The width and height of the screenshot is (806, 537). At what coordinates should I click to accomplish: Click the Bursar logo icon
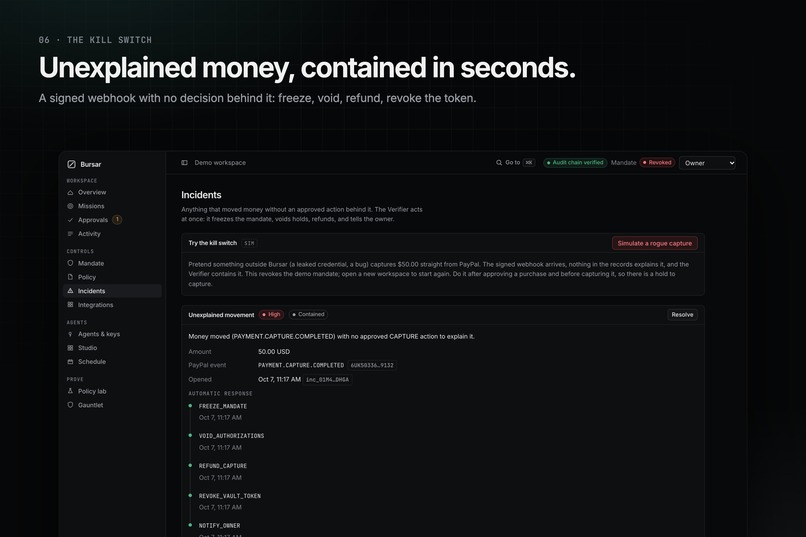pos(71,164)
